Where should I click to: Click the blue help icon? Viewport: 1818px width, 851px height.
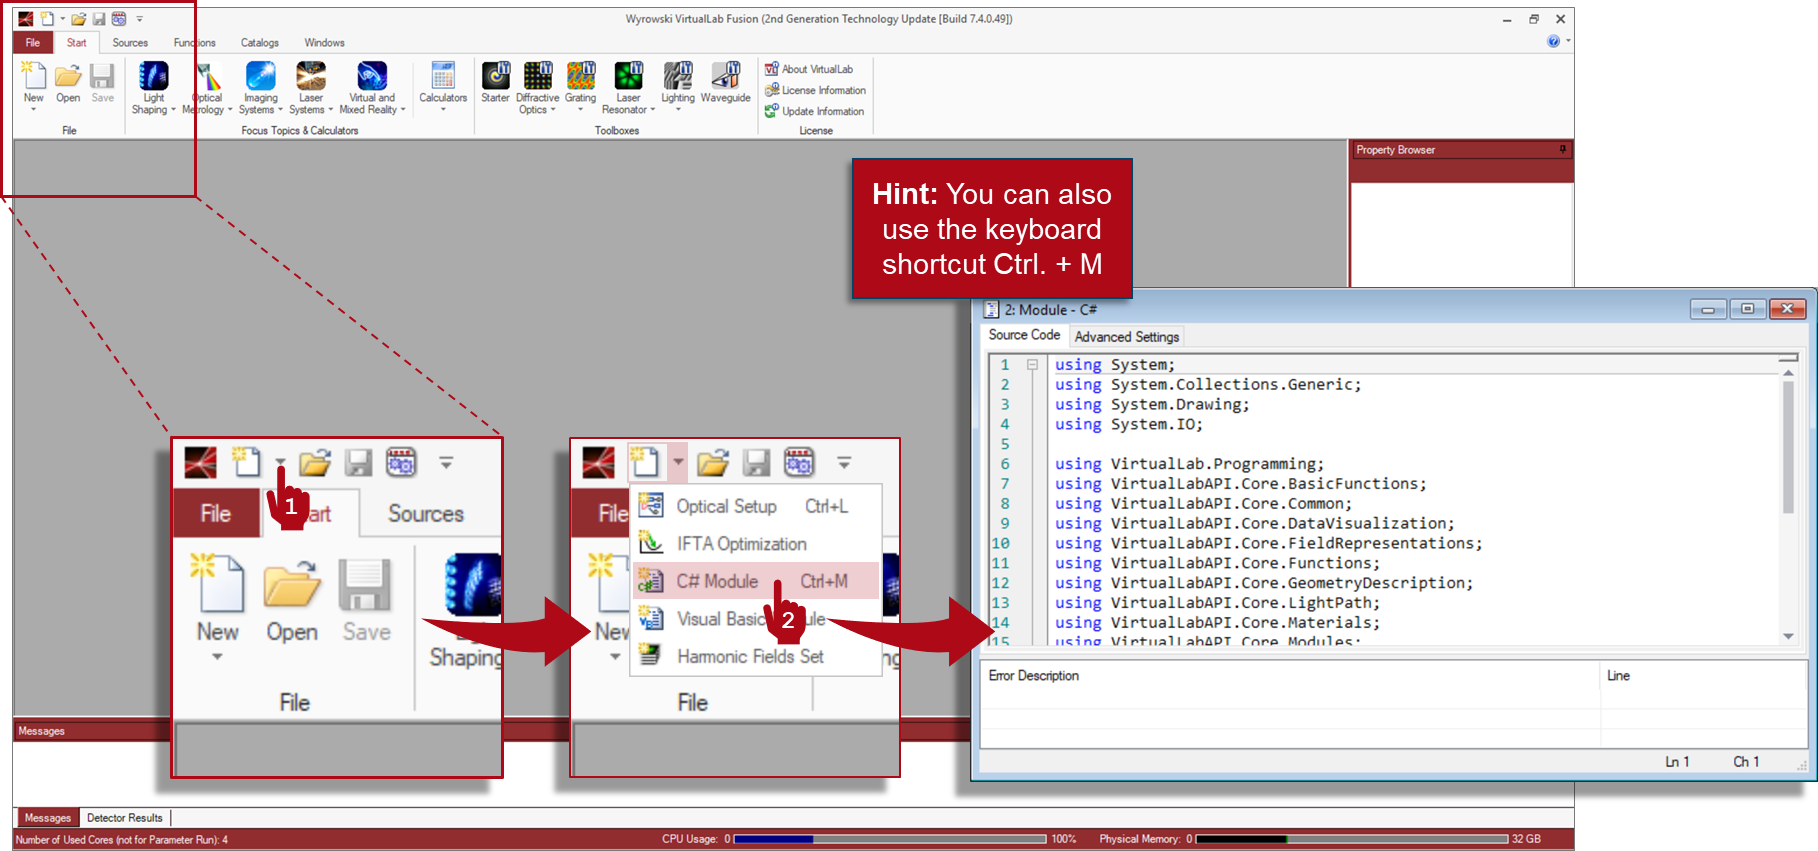tap(1553, 41)
